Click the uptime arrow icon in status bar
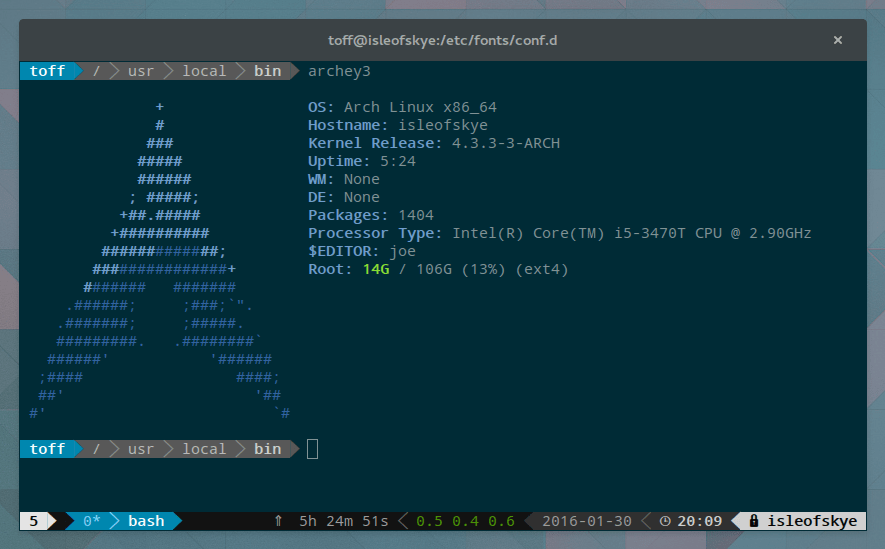 (x=278, y=521)
